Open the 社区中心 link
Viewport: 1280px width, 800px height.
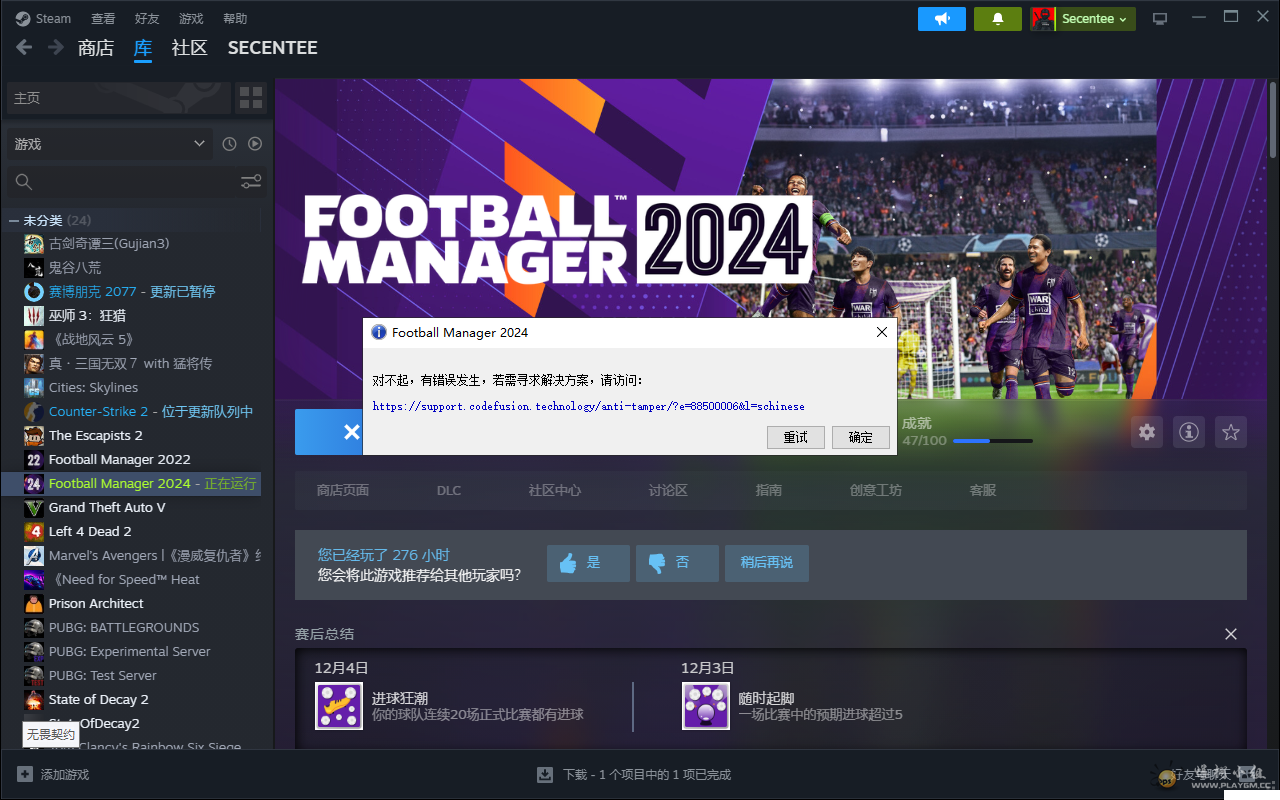pos(555,490)
